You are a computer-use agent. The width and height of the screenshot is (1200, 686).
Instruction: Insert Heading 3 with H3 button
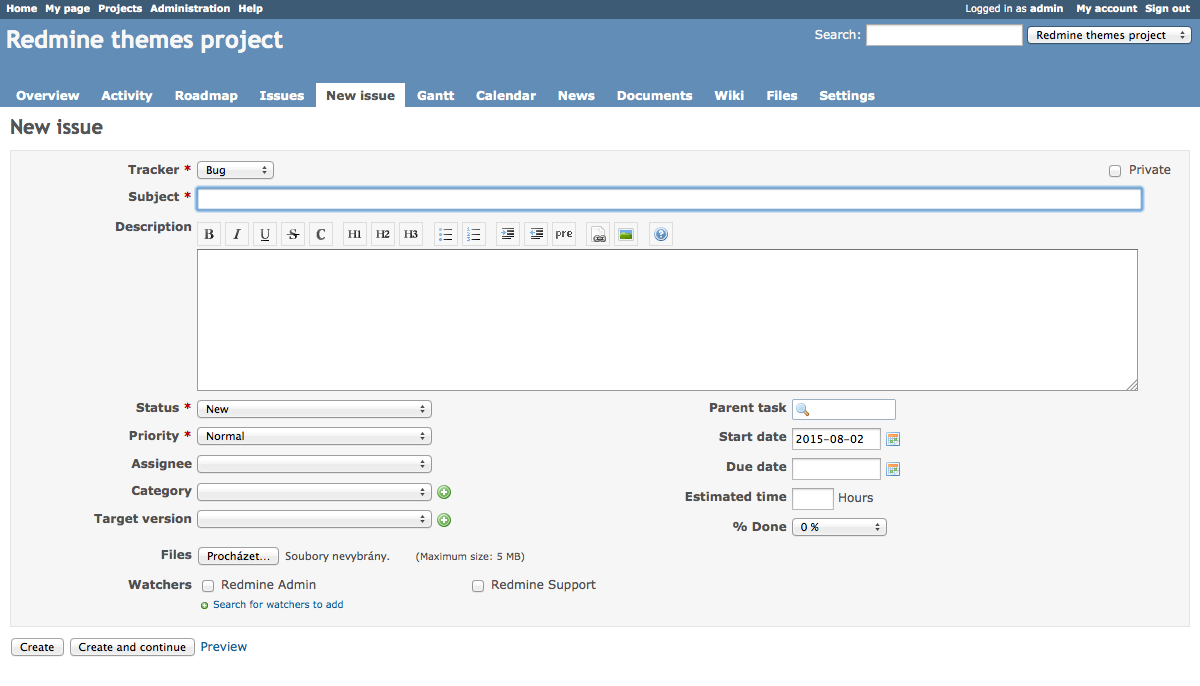(x=411, y=235)
